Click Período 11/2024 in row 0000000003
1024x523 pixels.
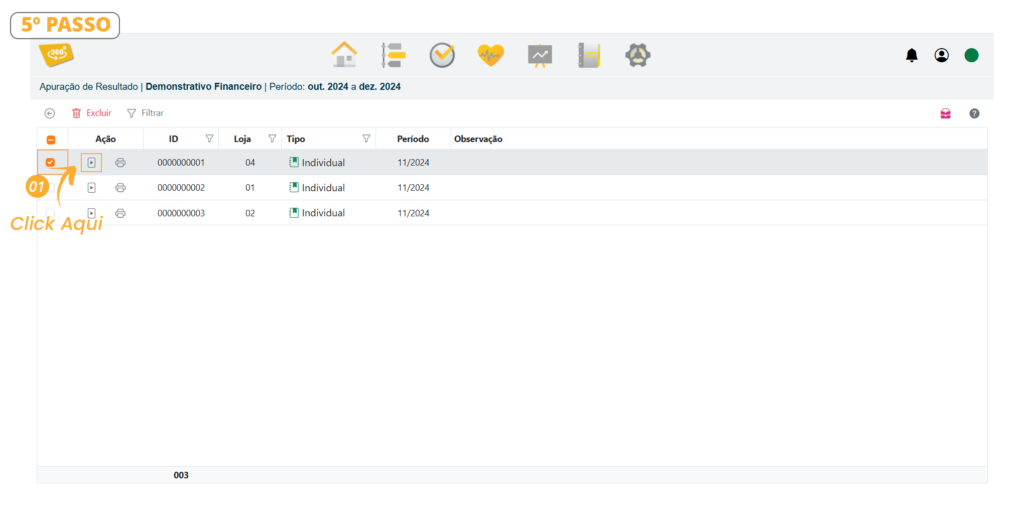click(x=413, y=213)
